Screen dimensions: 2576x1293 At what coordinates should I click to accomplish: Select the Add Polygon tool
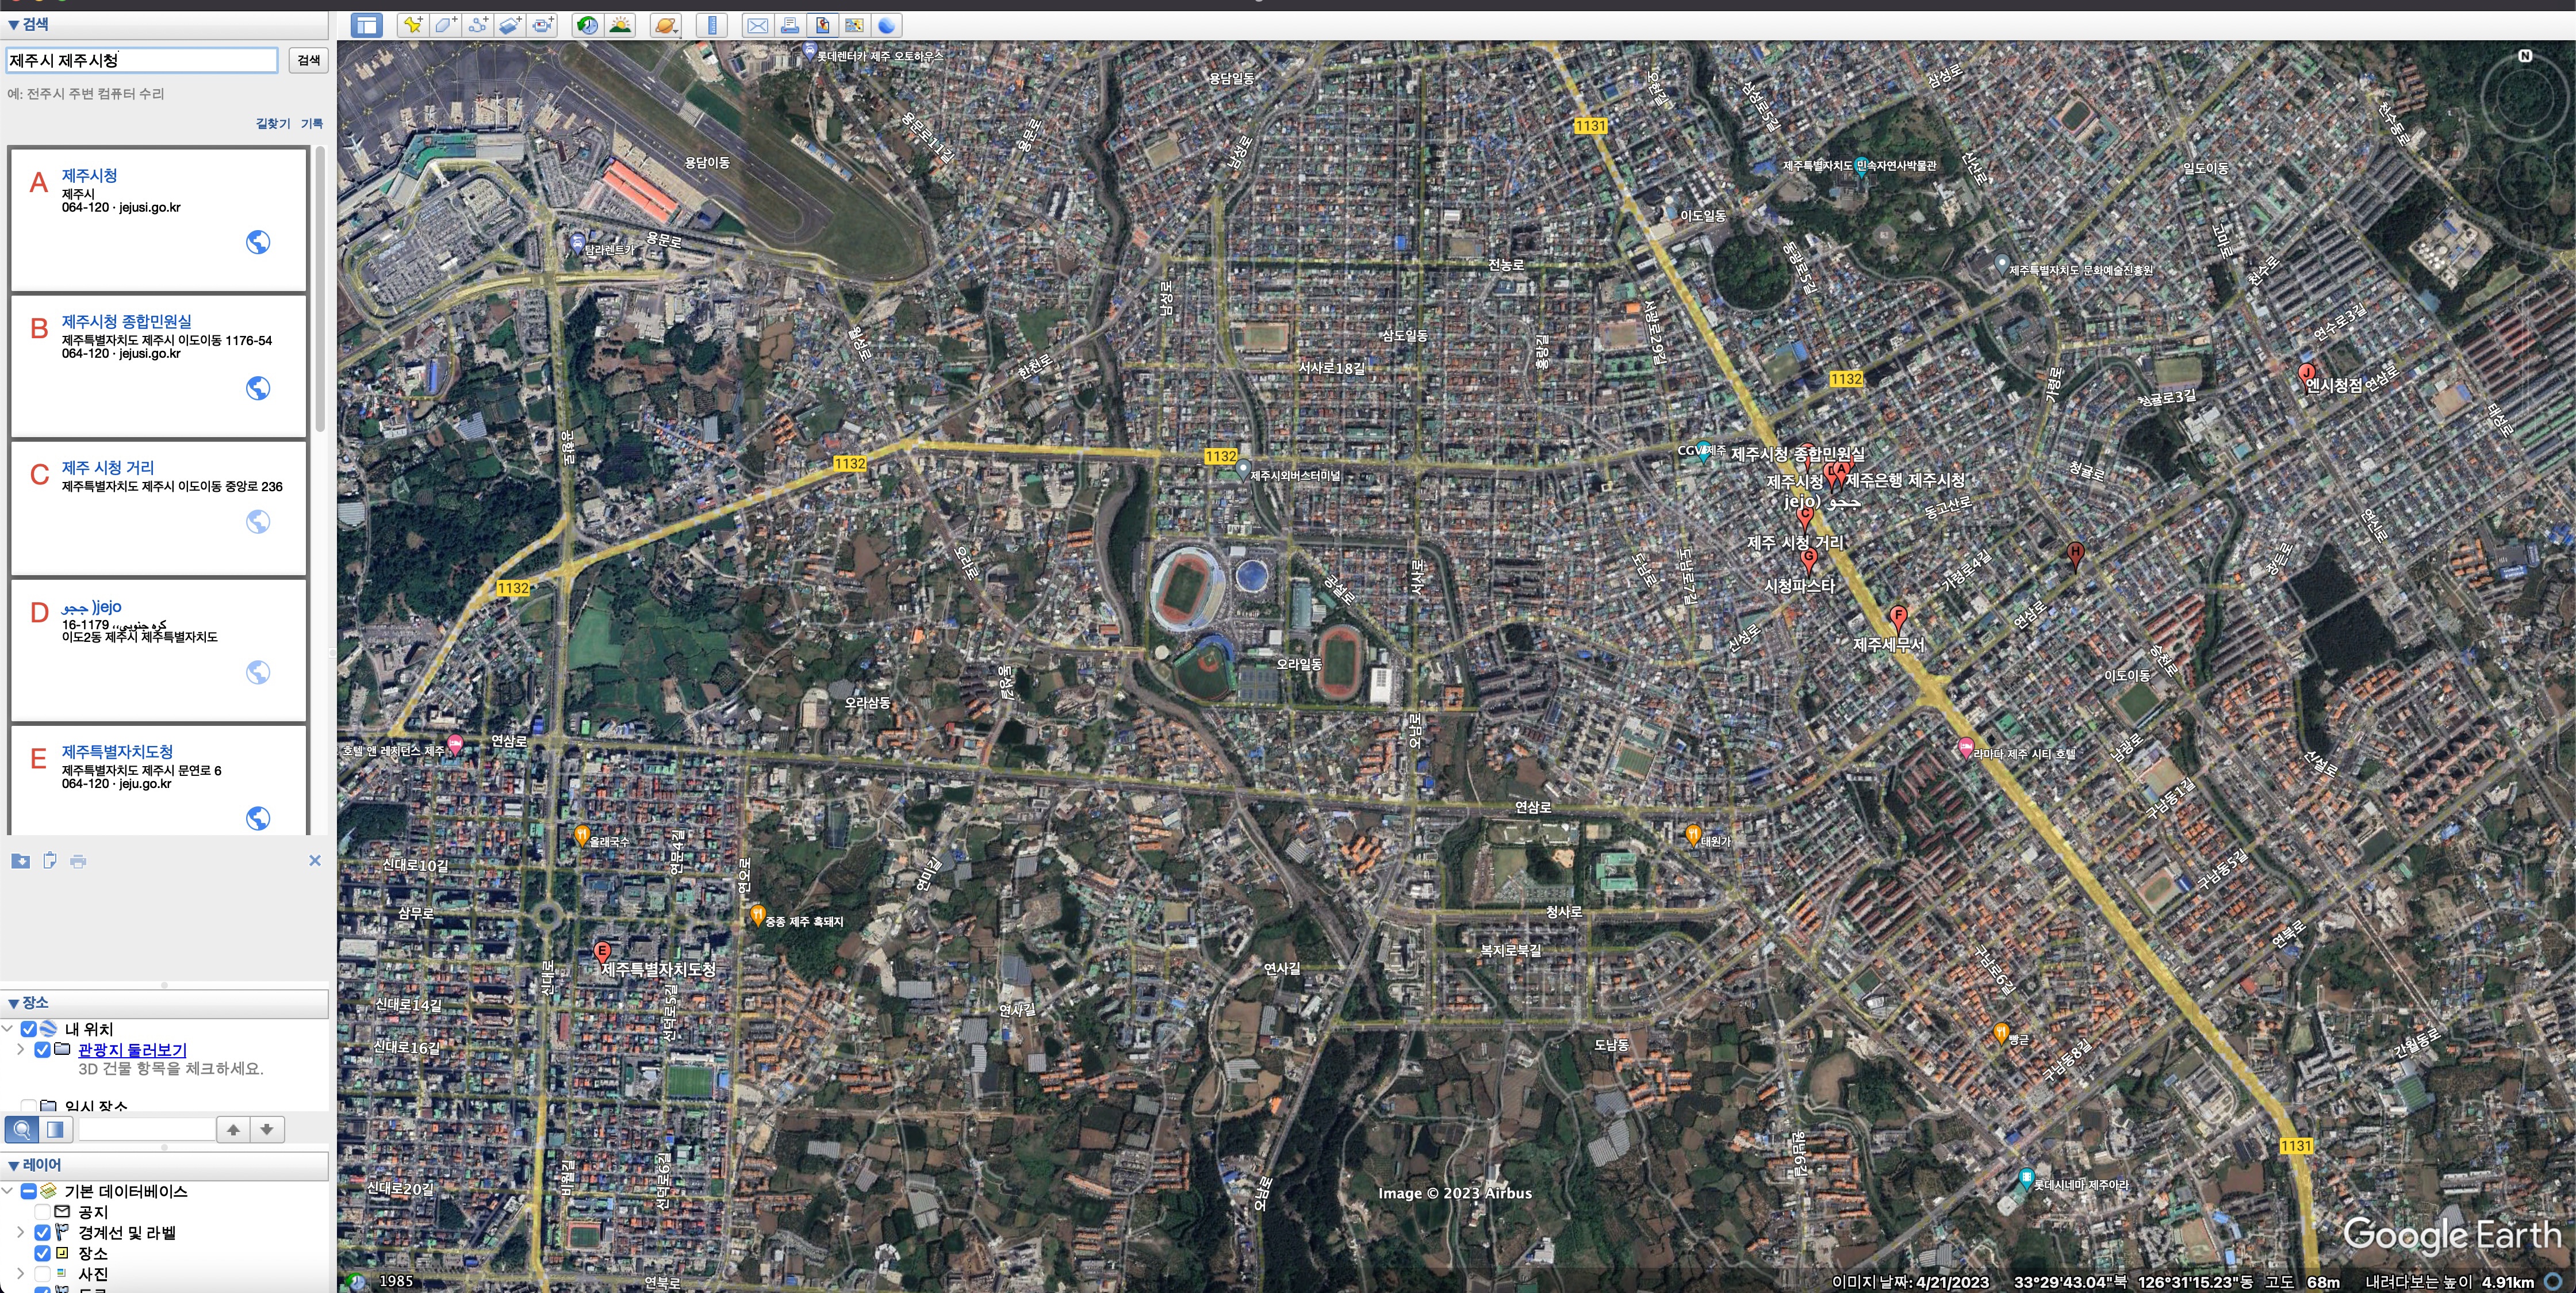click(445, 25)
